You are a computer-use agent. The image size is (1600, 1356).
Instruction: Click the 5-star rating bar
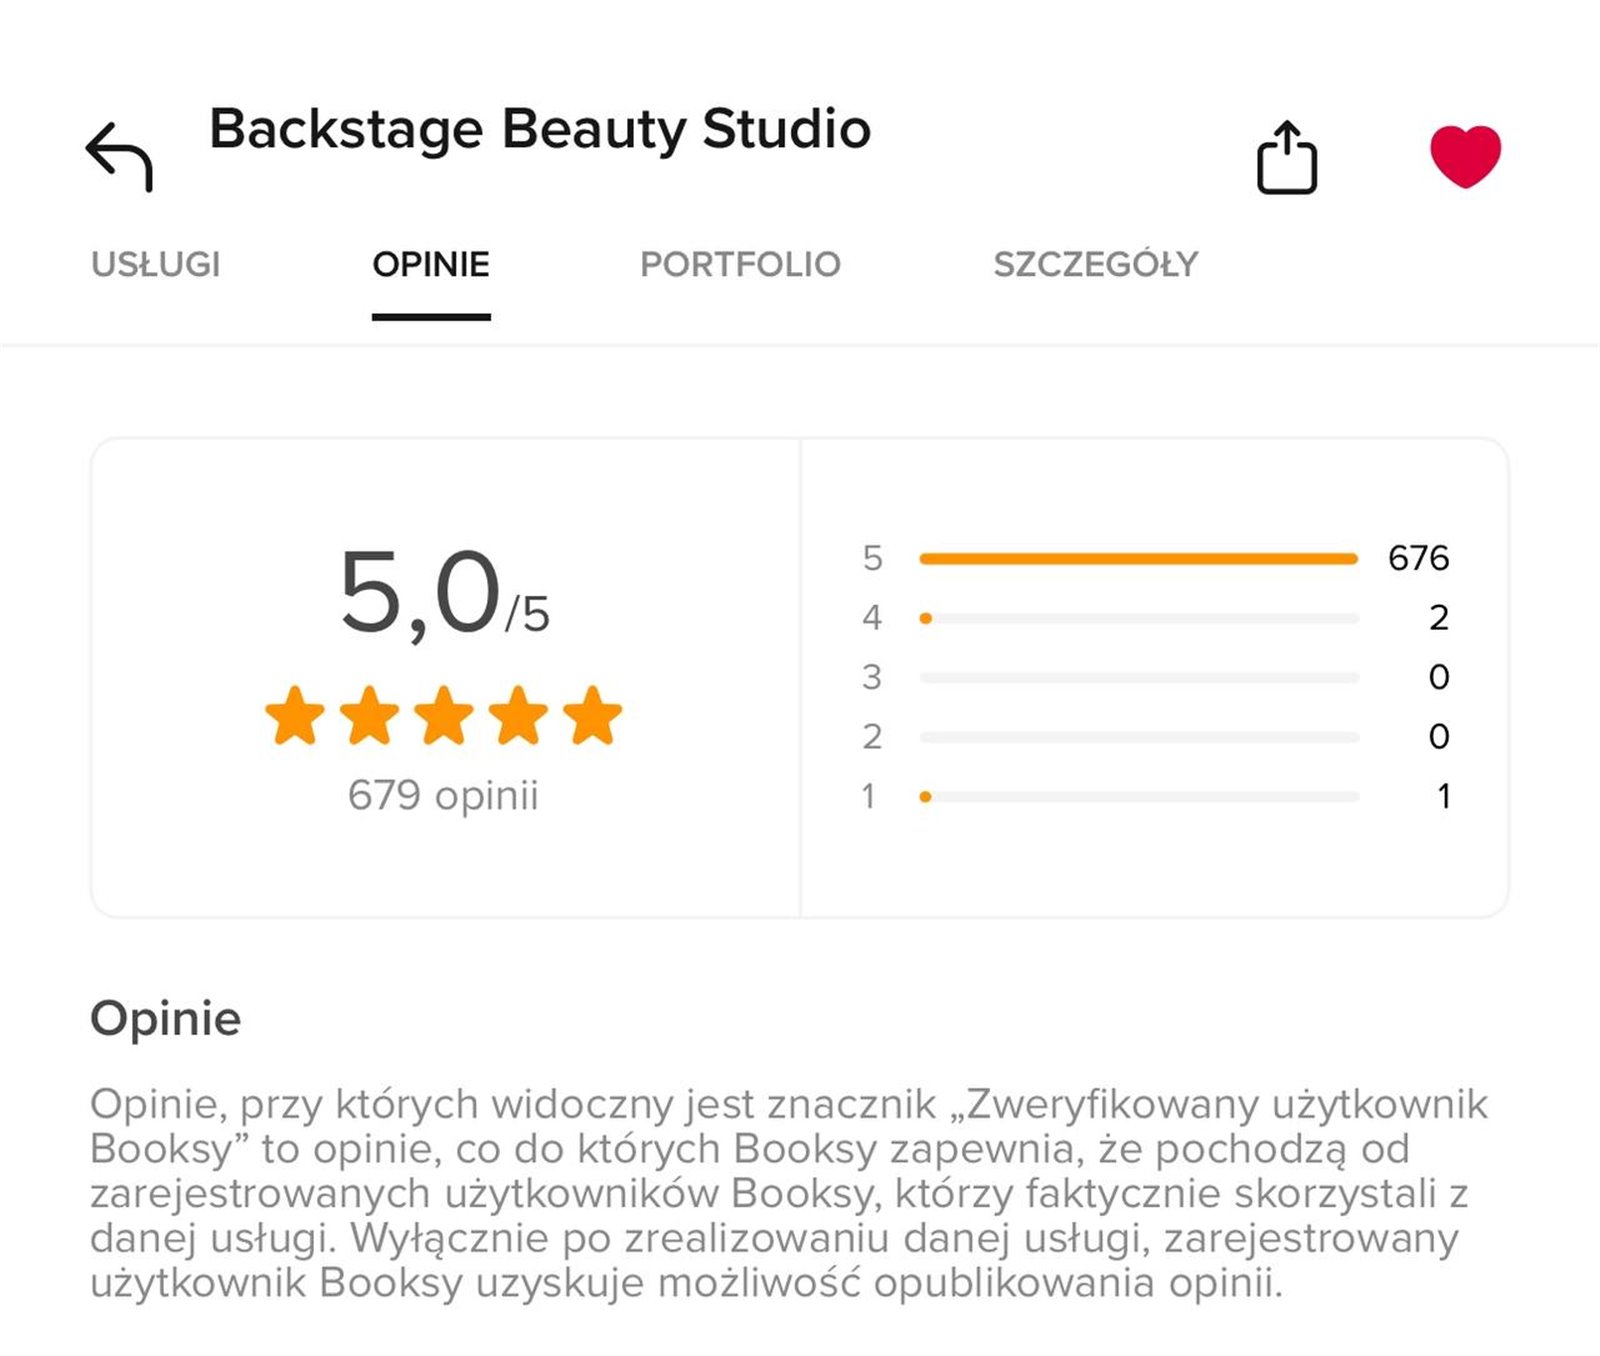tap(1138, 558)
